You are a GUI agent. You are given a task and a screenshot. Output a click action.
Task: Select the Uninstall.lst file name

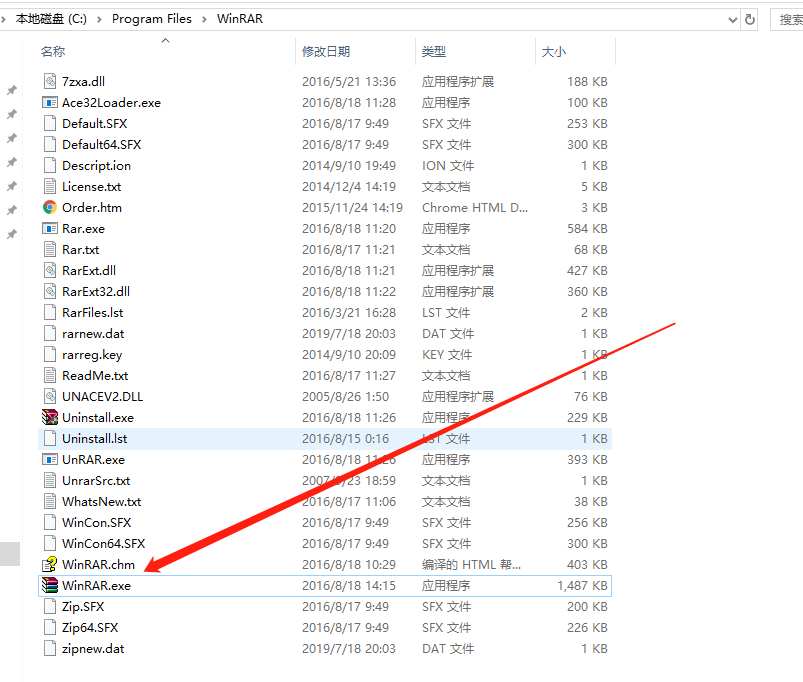coord(94,438)
